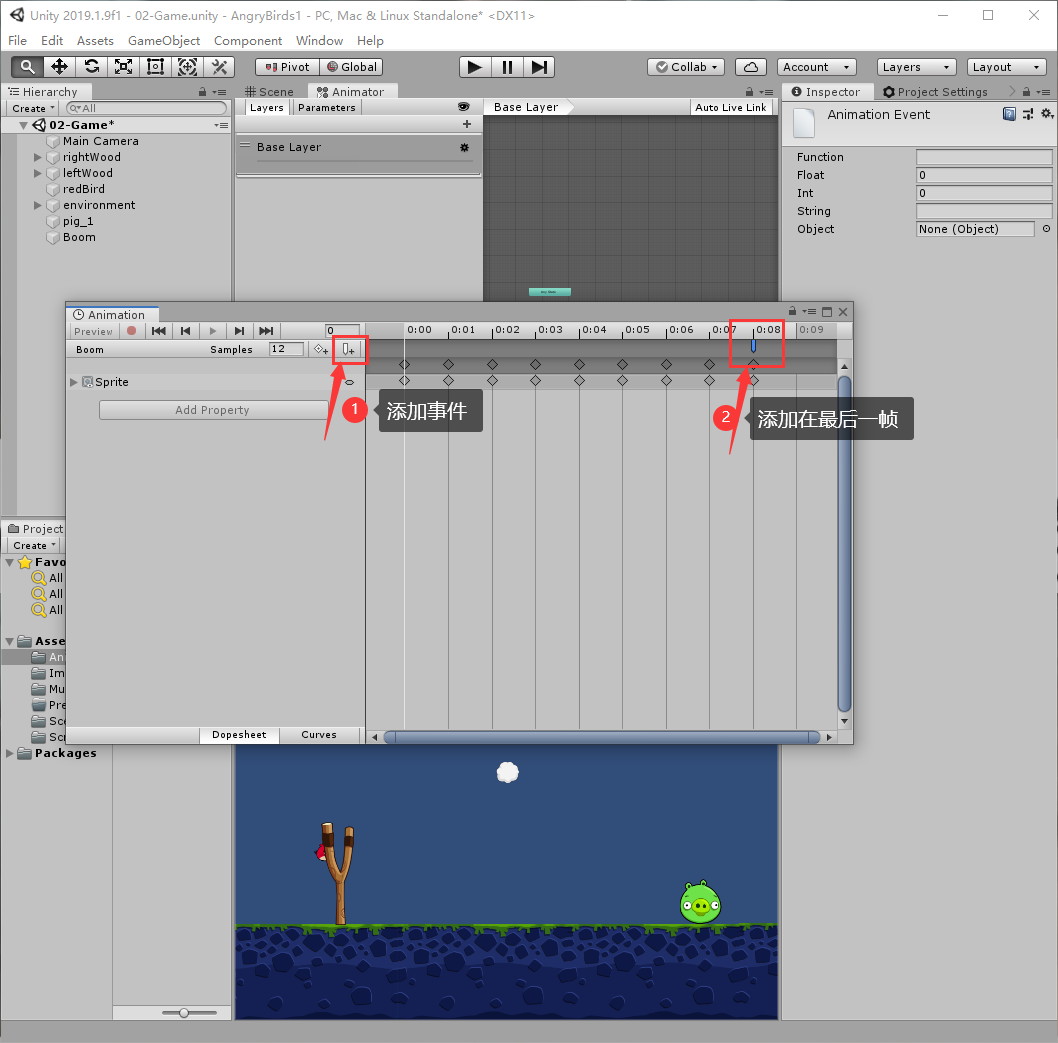Open Animation Event help icon

coord(1009,114)
